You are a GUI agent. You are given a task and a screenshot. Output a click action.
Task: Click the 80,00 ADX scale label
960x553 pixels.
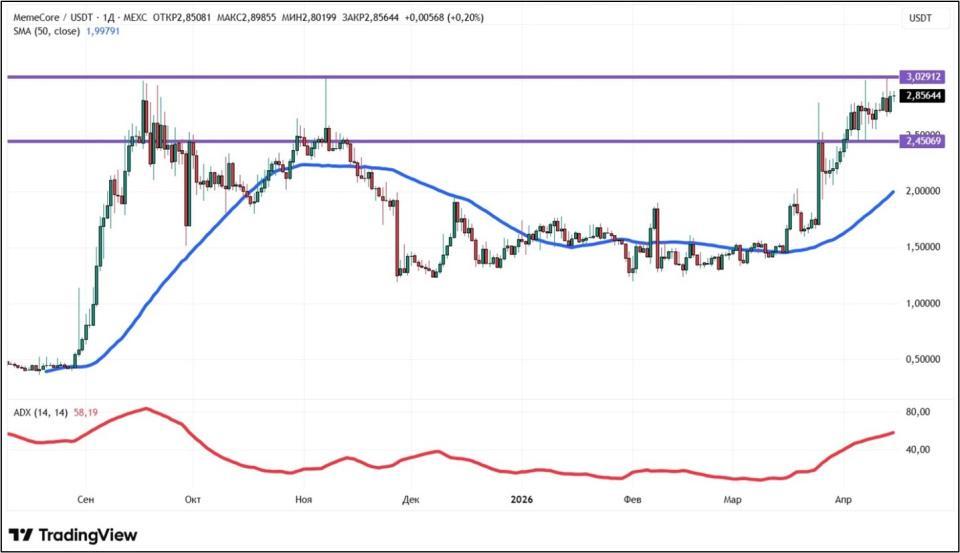[x=918, y=412]
